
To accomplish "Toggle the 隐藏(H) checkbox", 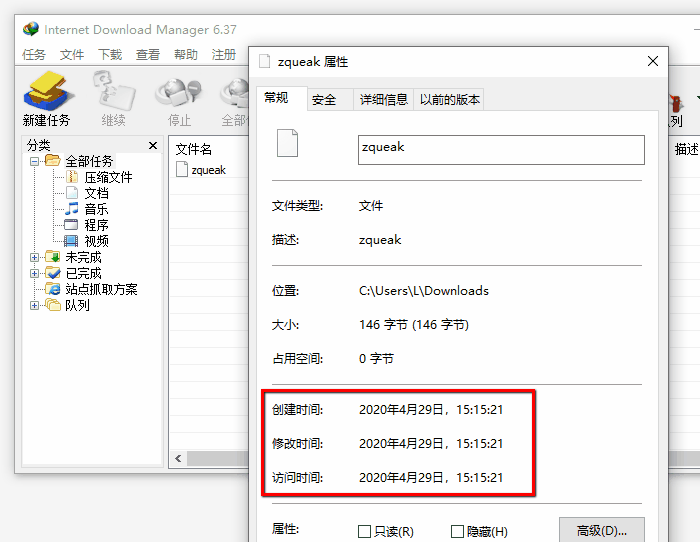I will tap(457, 531).
